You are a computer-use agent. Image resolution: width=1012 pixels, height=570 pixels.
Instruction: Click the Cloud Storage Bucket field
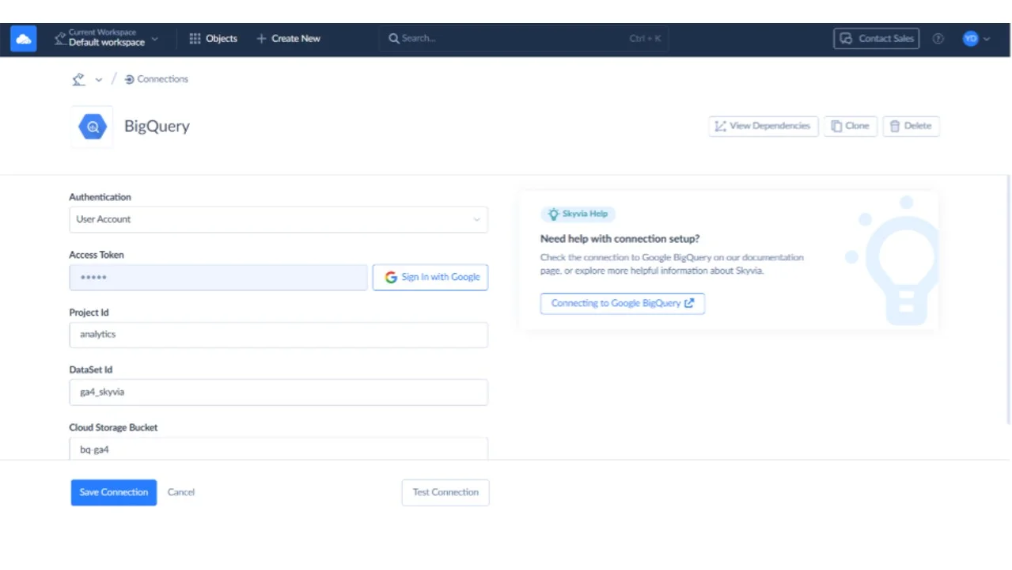coord(278,449)
